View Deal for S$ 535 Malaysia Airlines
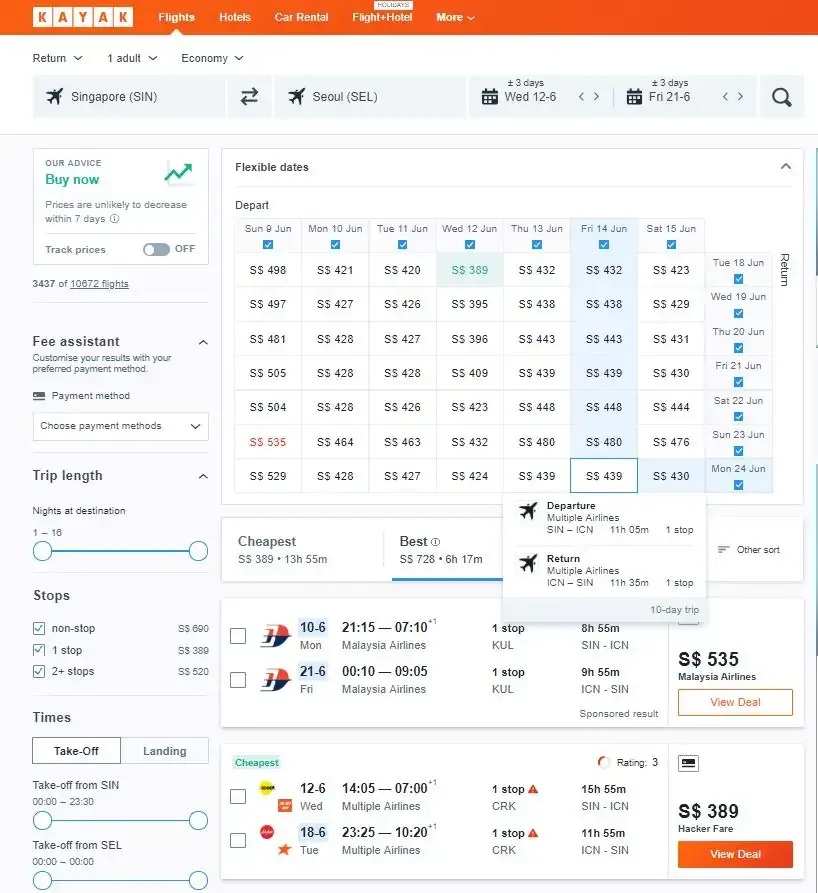This screenshot has width=818, height=893. click(735, 702)
